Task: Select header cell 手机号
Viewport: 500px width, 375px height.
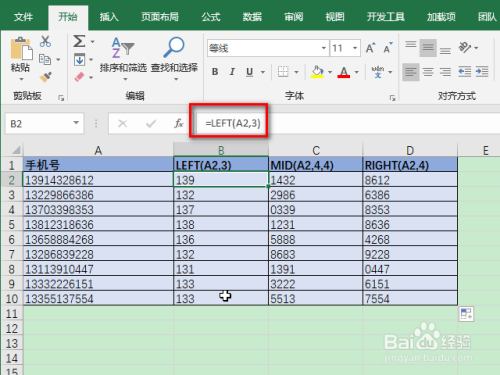Action: pyautogui.click(x=98, y=165)
